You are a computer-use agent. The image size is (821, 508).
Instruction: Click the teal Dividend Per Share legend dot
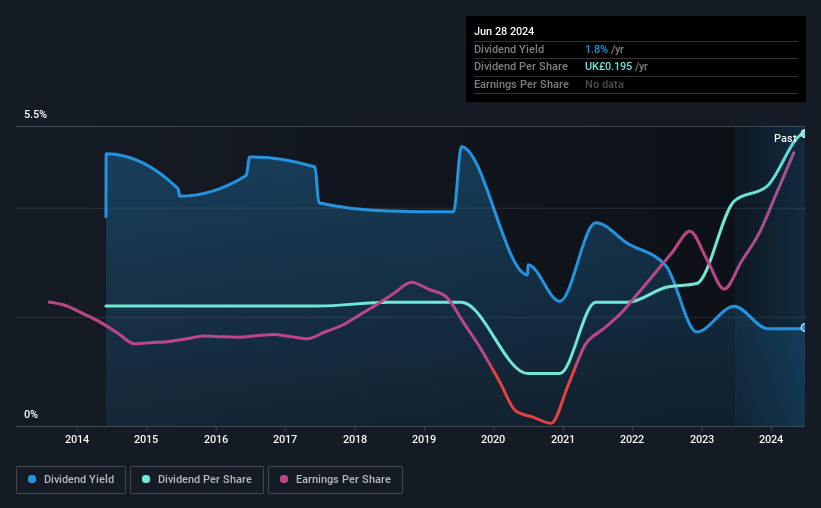point(146,479)
